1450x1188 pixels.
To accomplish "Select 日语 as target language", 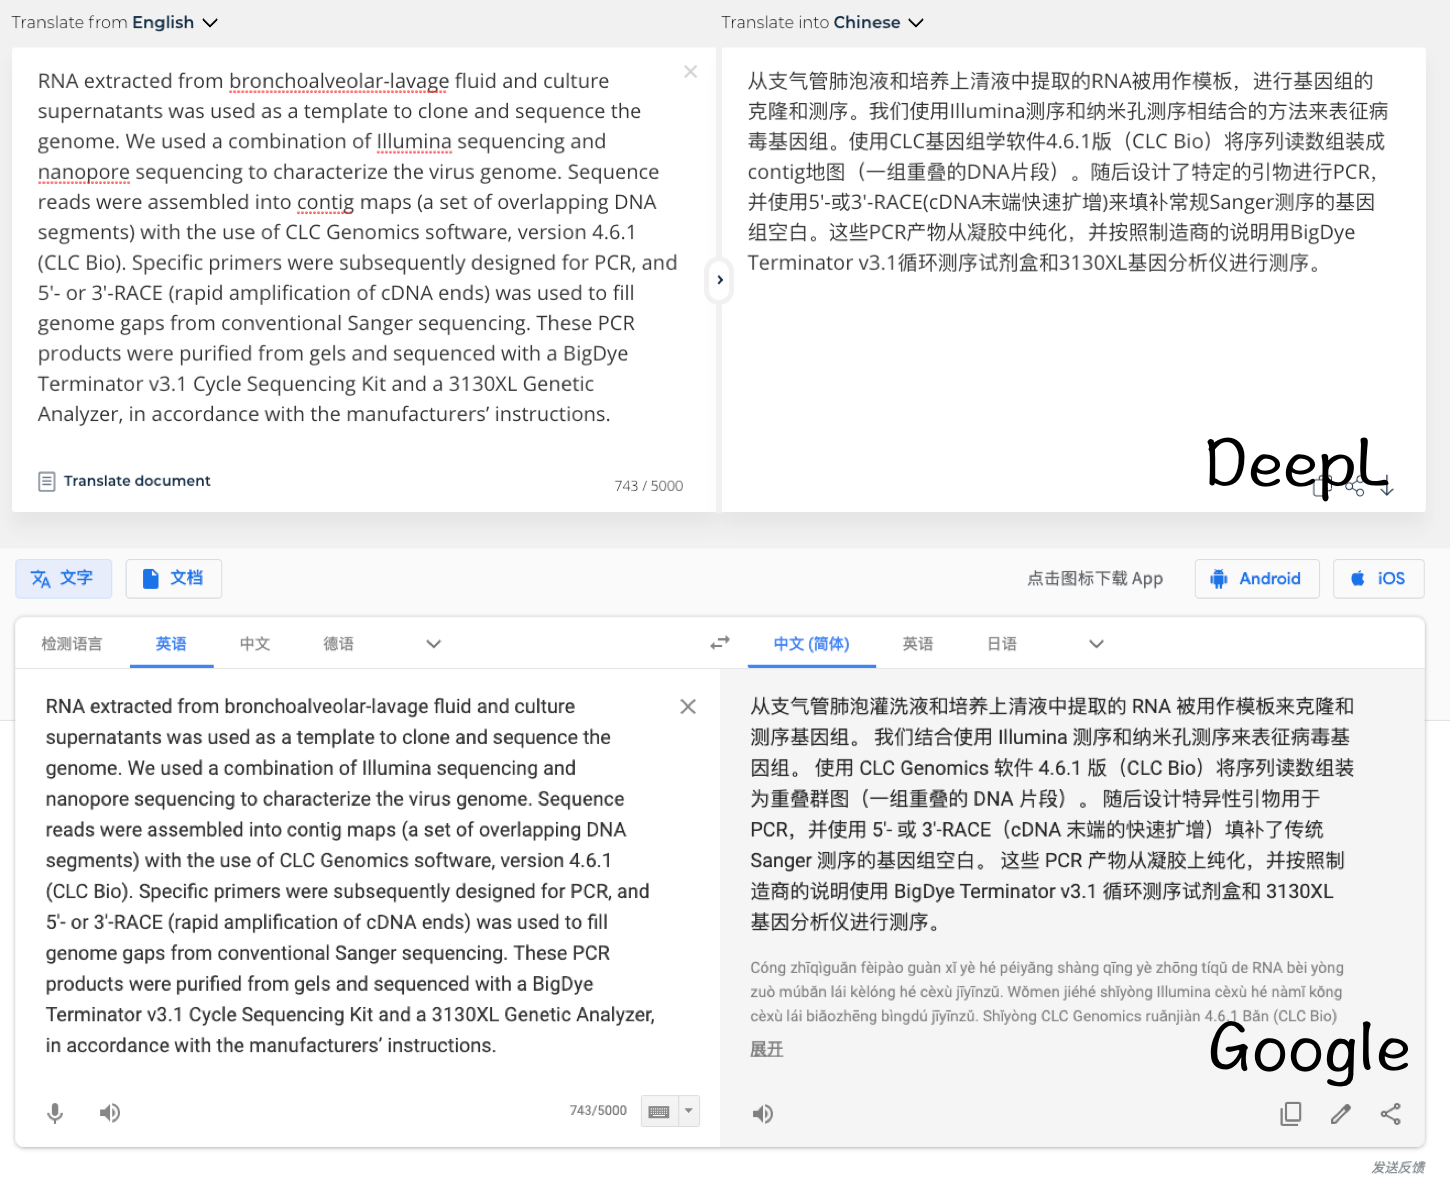I will (x=1001, y=643).
